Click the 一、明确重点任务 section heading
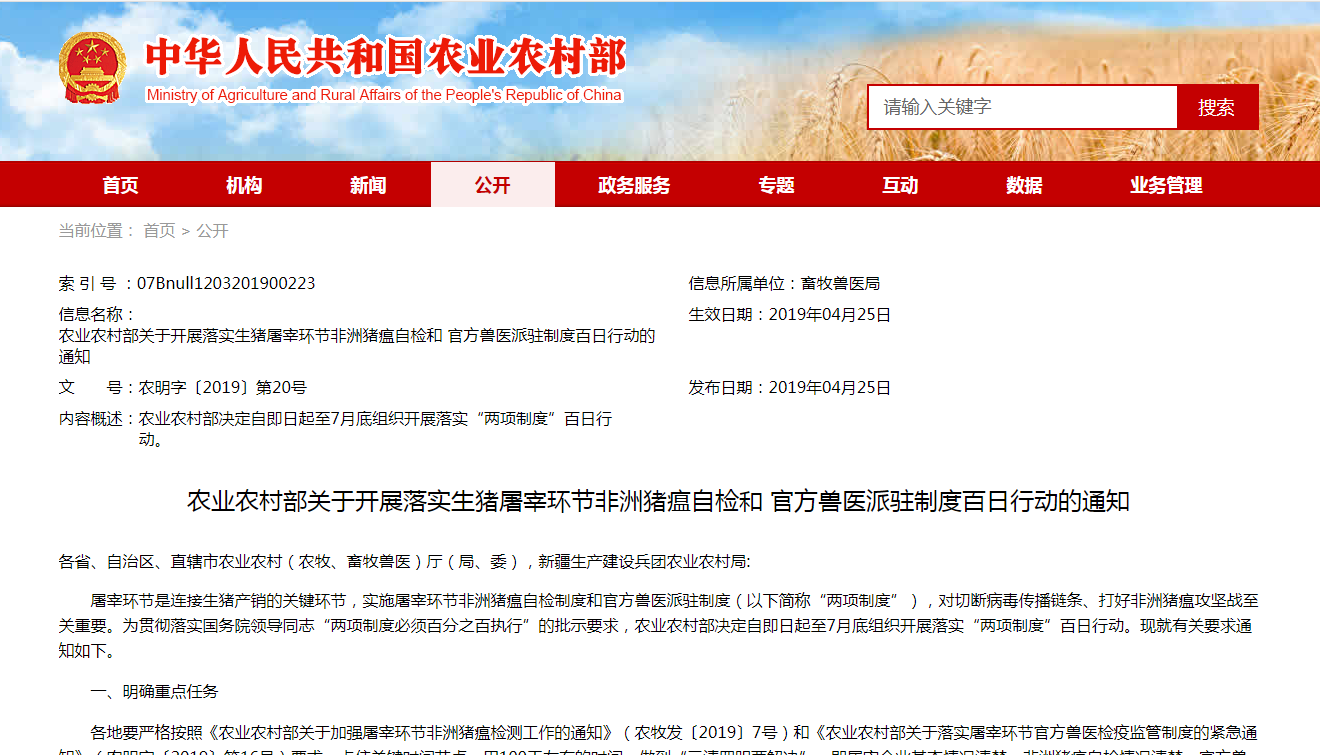1320x755 pixels. click(154, 691)
